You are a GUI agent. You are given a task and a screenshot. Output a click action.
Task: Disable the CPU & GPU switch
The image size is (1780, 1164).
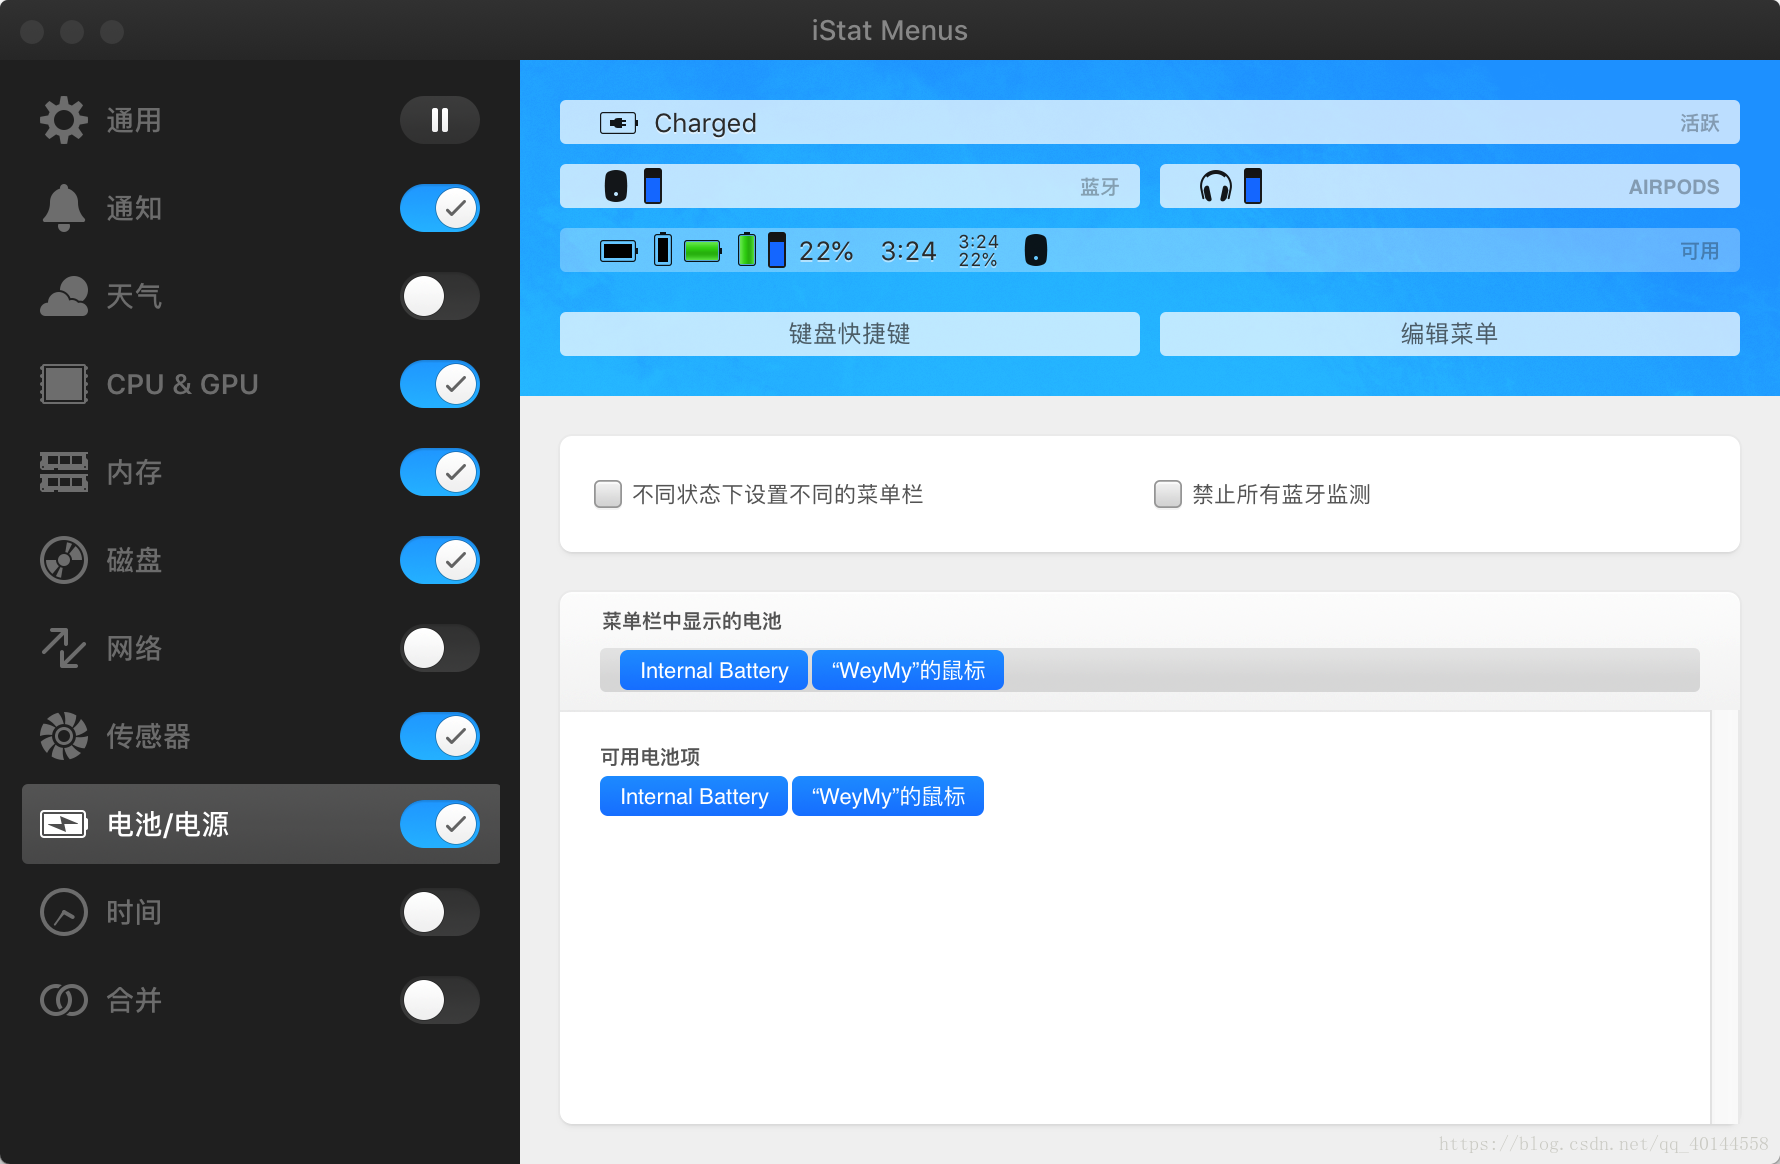(440, 384)
